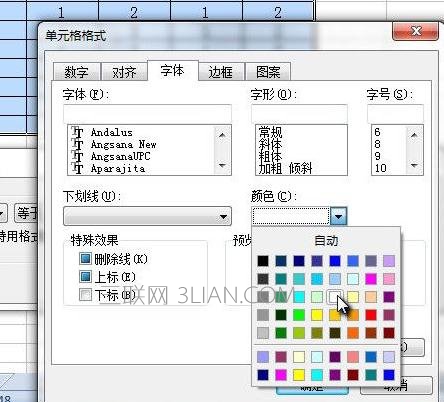Pick the purple swatch in third row

(389, 297)
